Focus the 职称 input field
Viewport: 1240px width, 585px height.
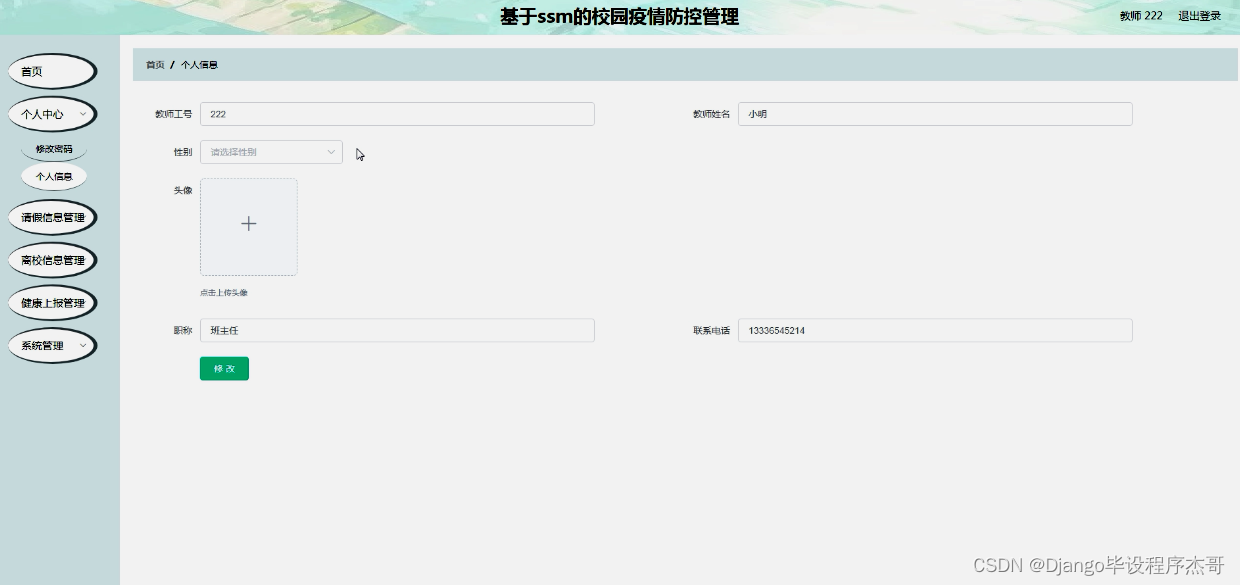(x=397, y=330)
